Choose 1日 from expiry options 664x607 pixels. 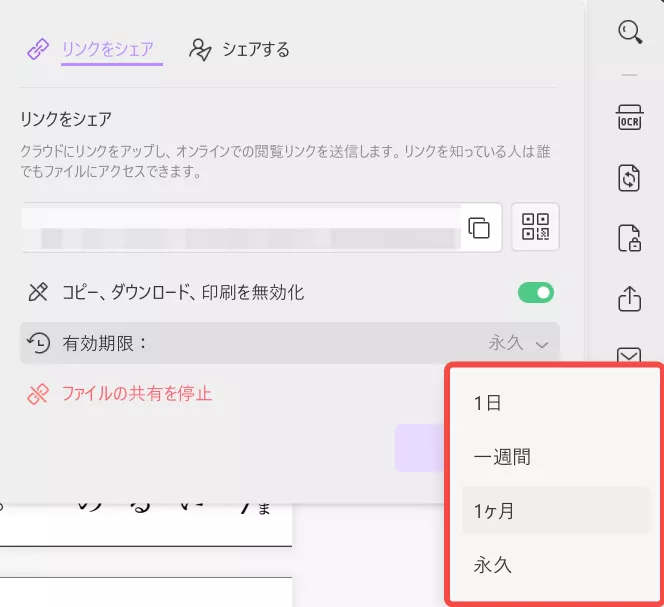tap(556, 403)
